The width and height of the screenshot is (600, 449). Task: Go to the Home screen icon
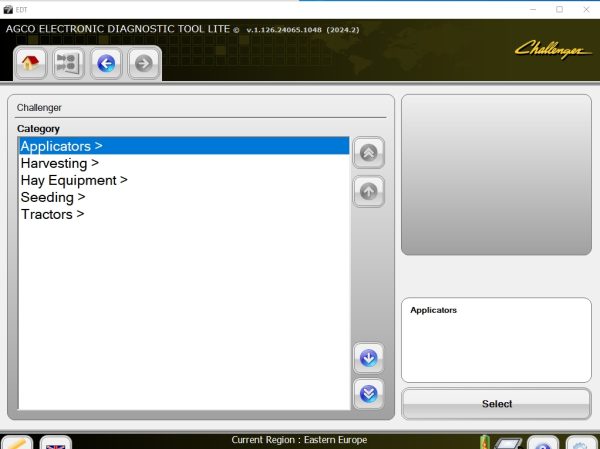point(31,63)
